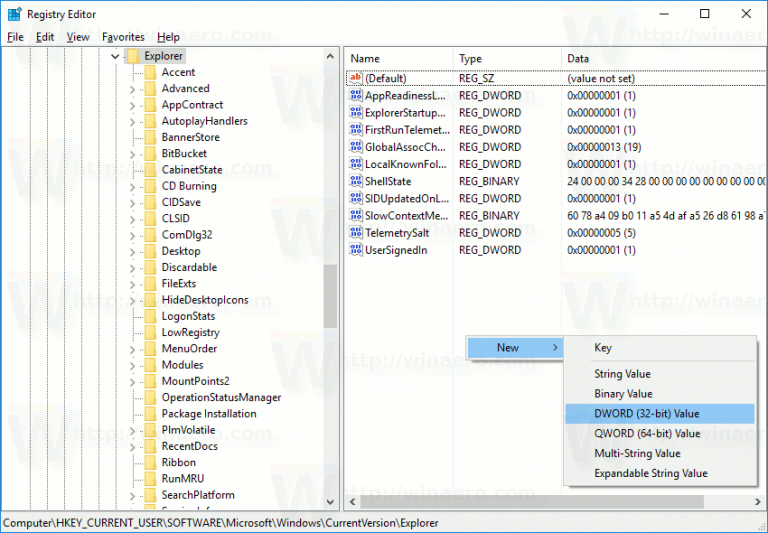Select the Desktop key in tree

coord(181,251)
